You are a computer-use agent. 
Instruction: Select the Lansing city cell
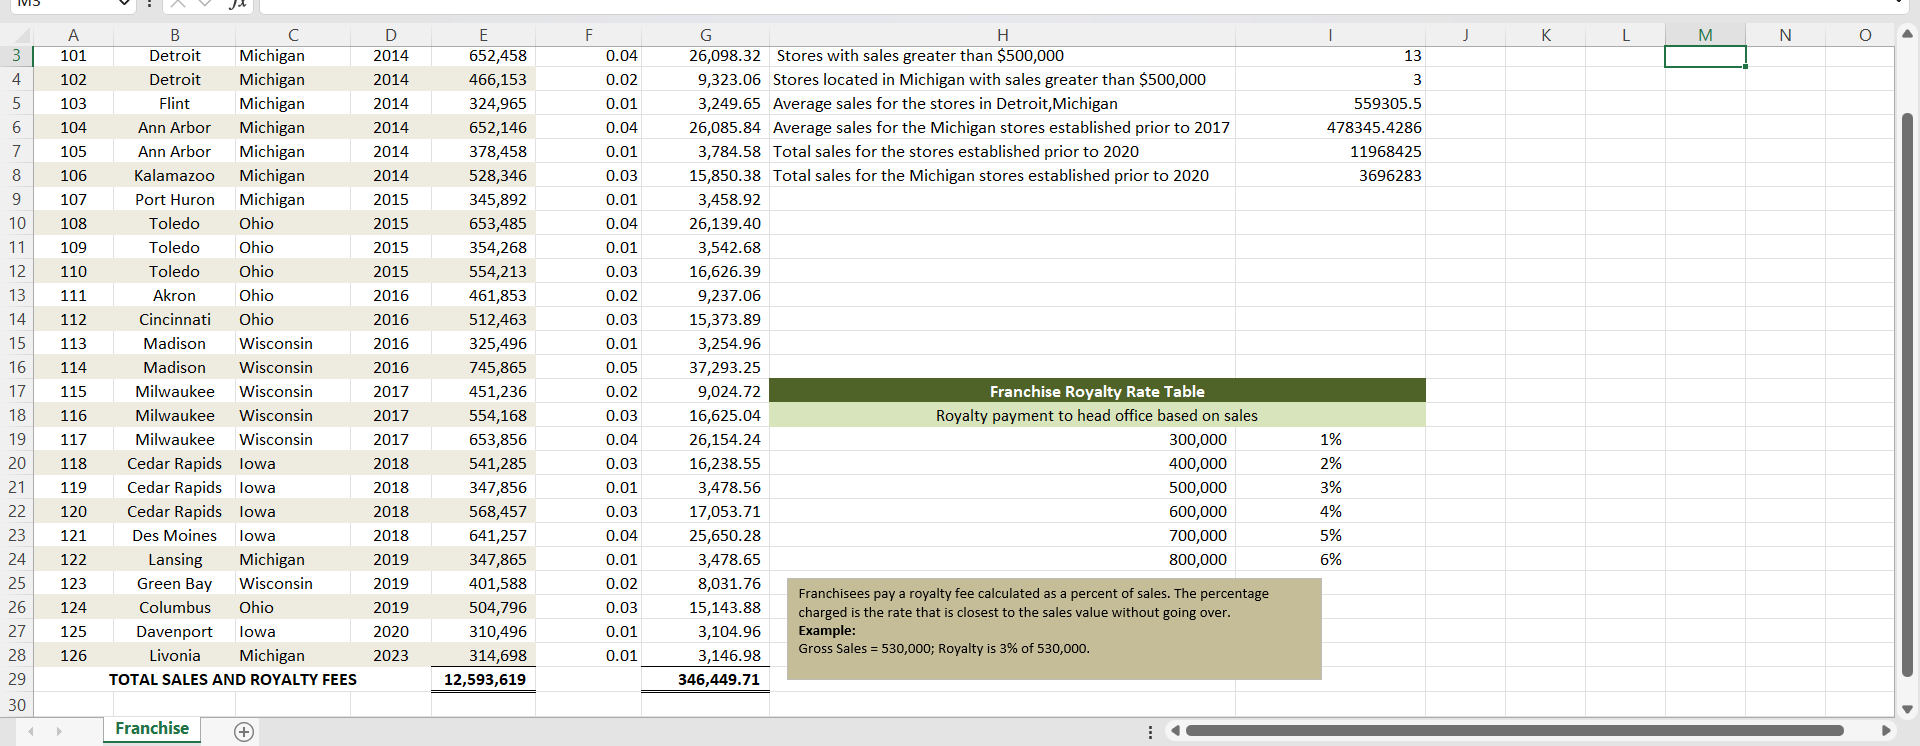(x=174, y=560)
